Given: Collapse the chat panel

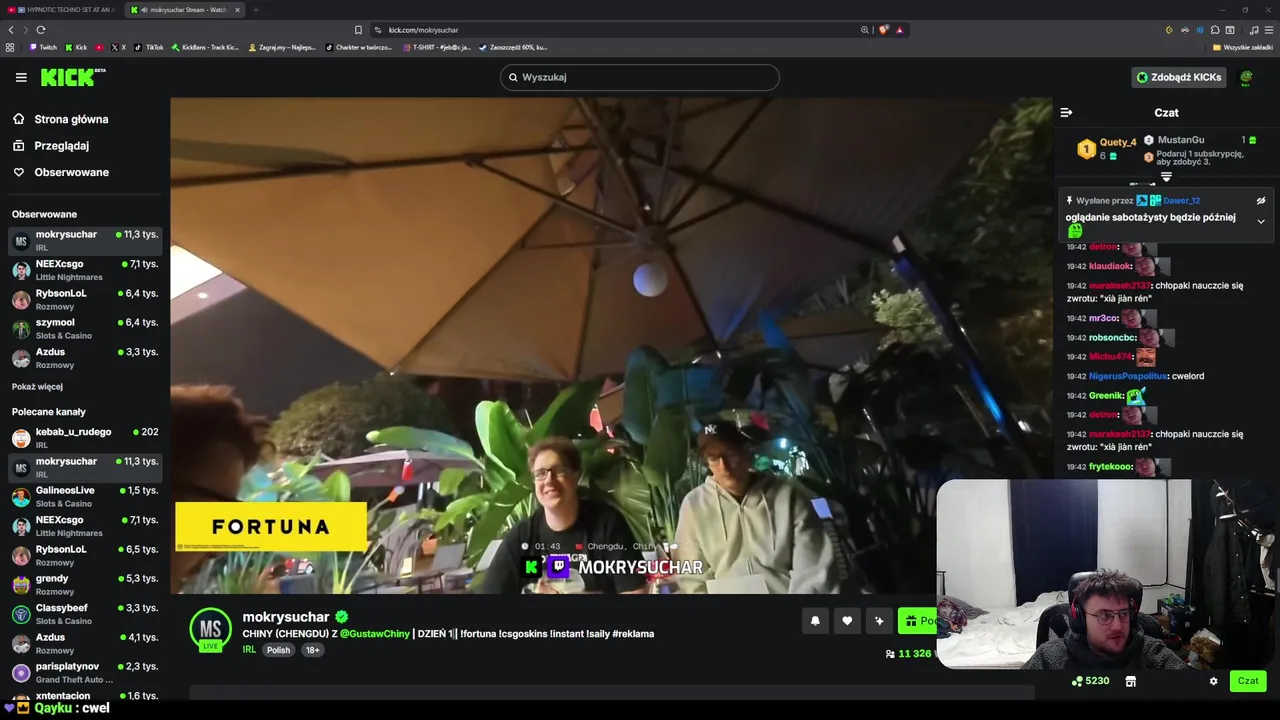Looking at the screenshot, I should tap(1066, 113).
